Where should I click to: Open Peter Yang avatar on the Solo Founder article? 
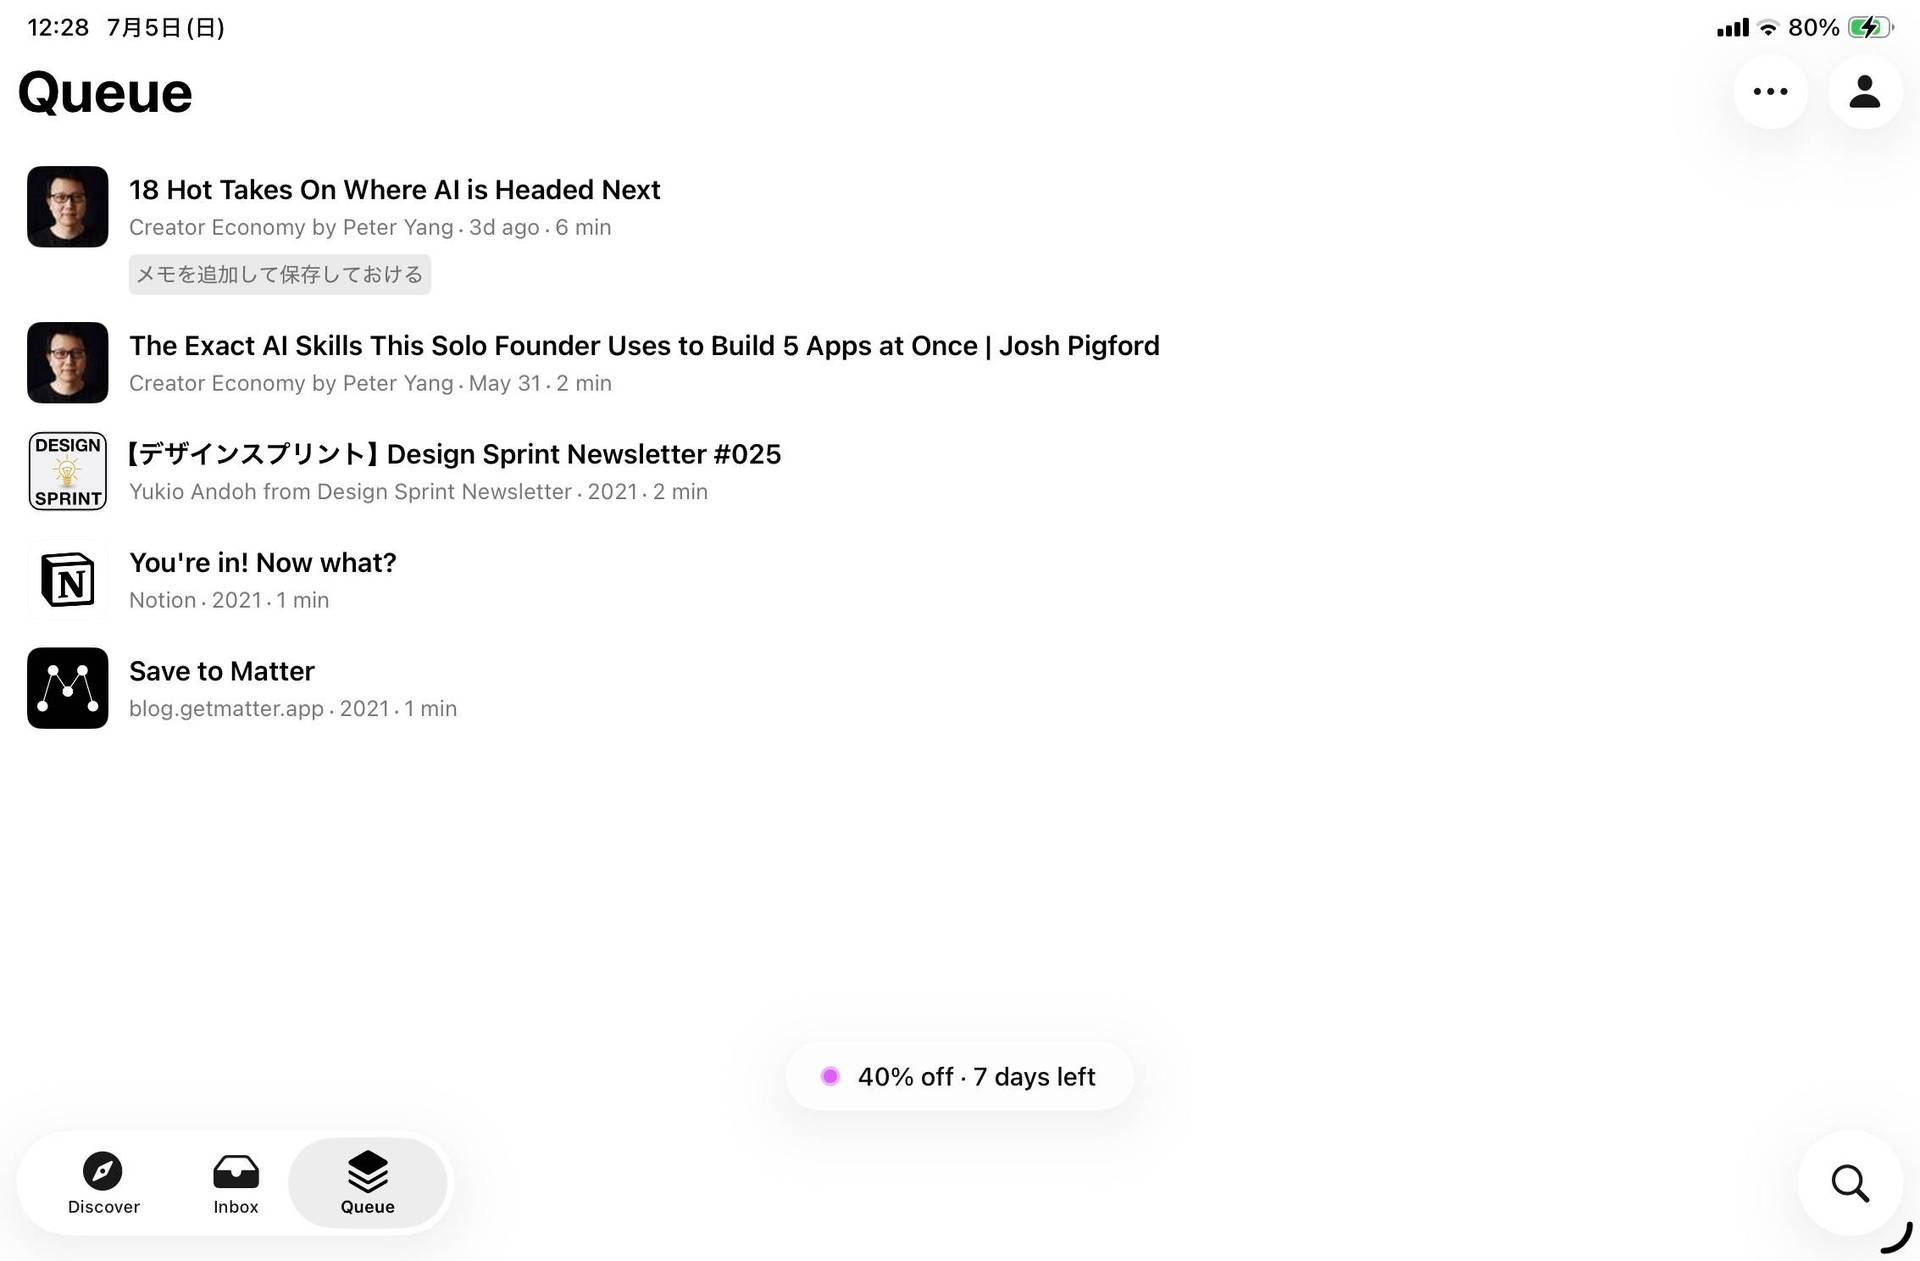(68, 363)
